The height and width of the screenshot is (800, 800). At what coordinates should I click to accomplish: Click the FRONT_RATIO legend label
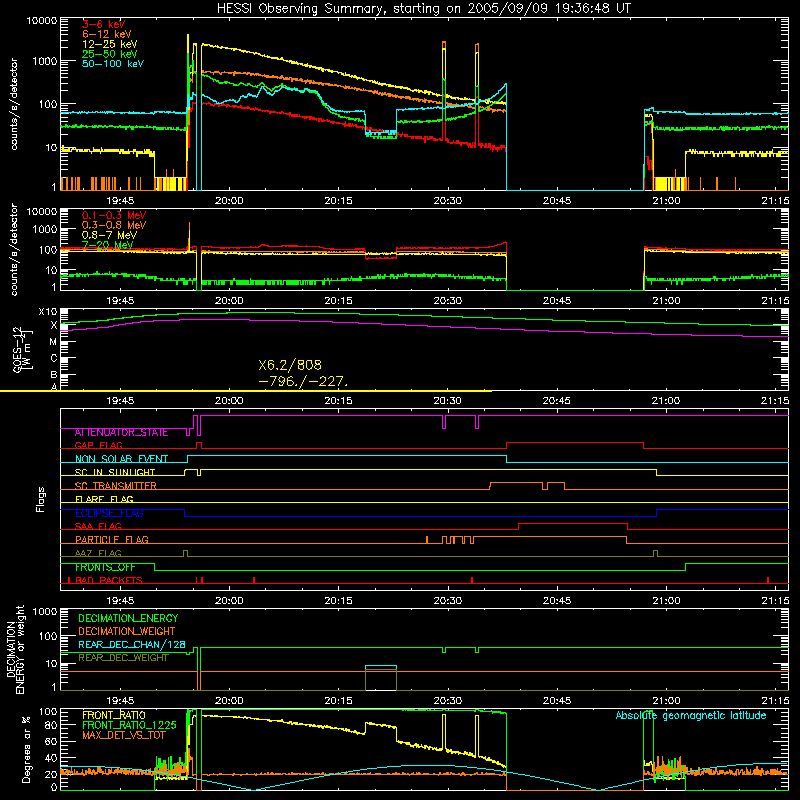[x=114, y=715]
